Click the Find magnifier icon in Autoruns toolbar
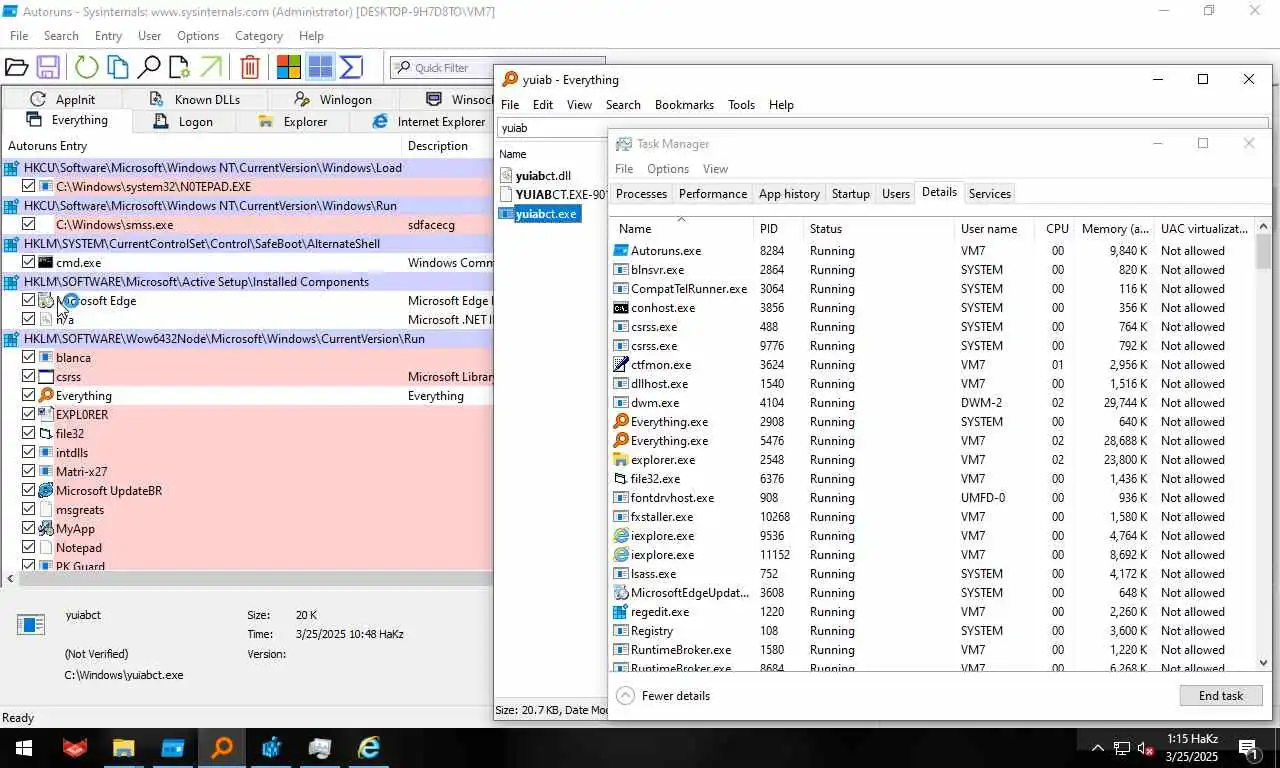The height and width of the screenshot is (768, 1280). [x=148, y=68]
